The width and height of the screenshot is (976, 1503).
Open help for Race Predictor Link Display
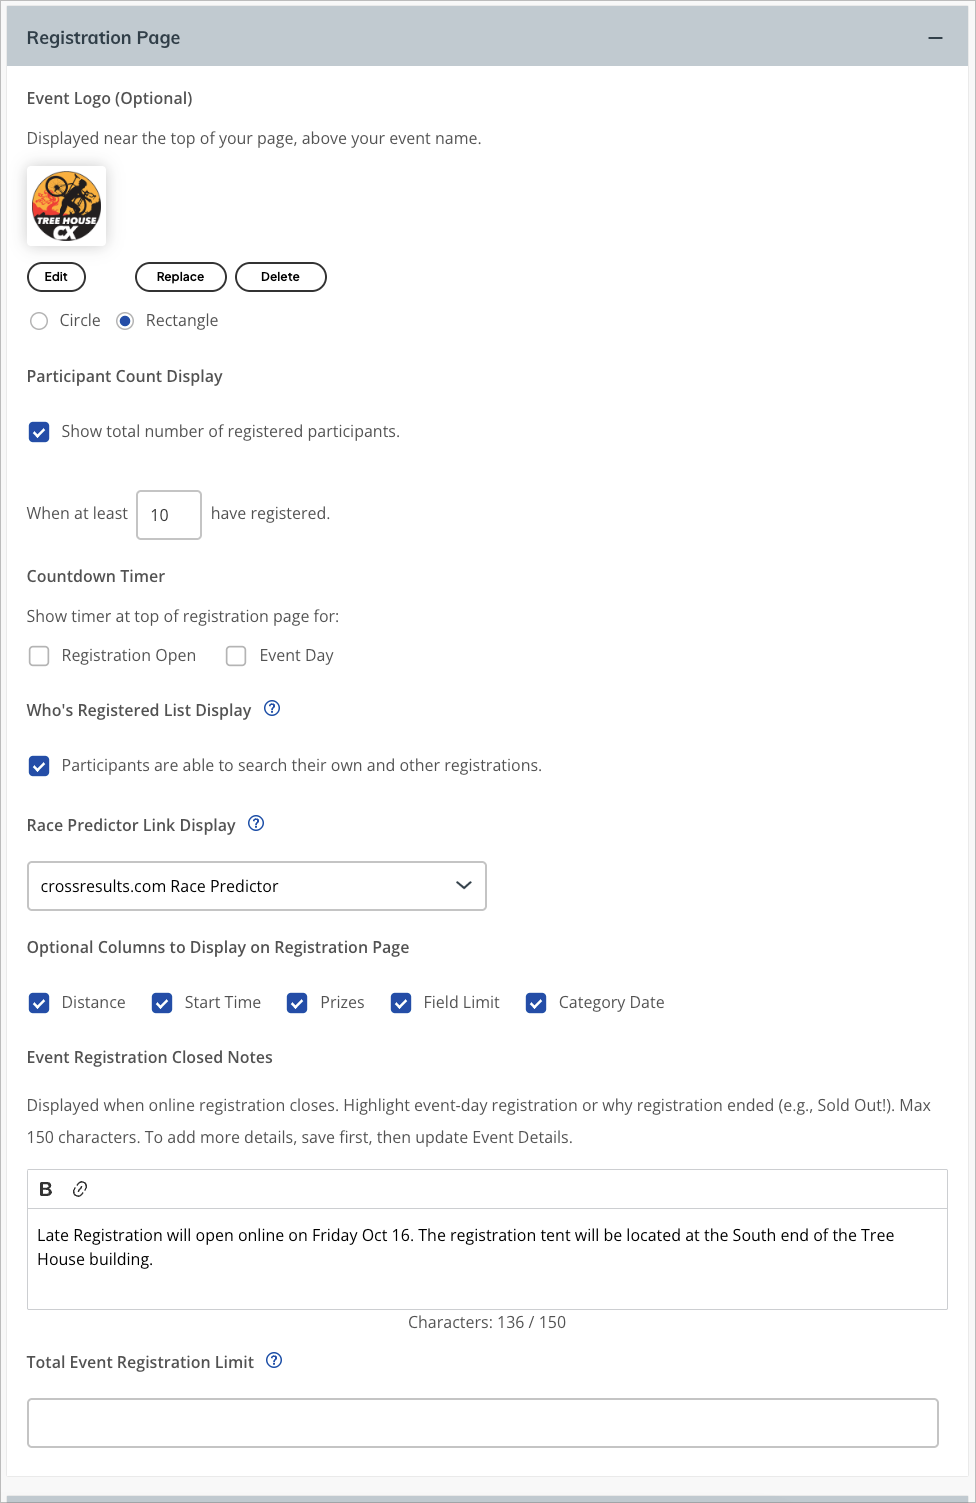pos(256,824)
